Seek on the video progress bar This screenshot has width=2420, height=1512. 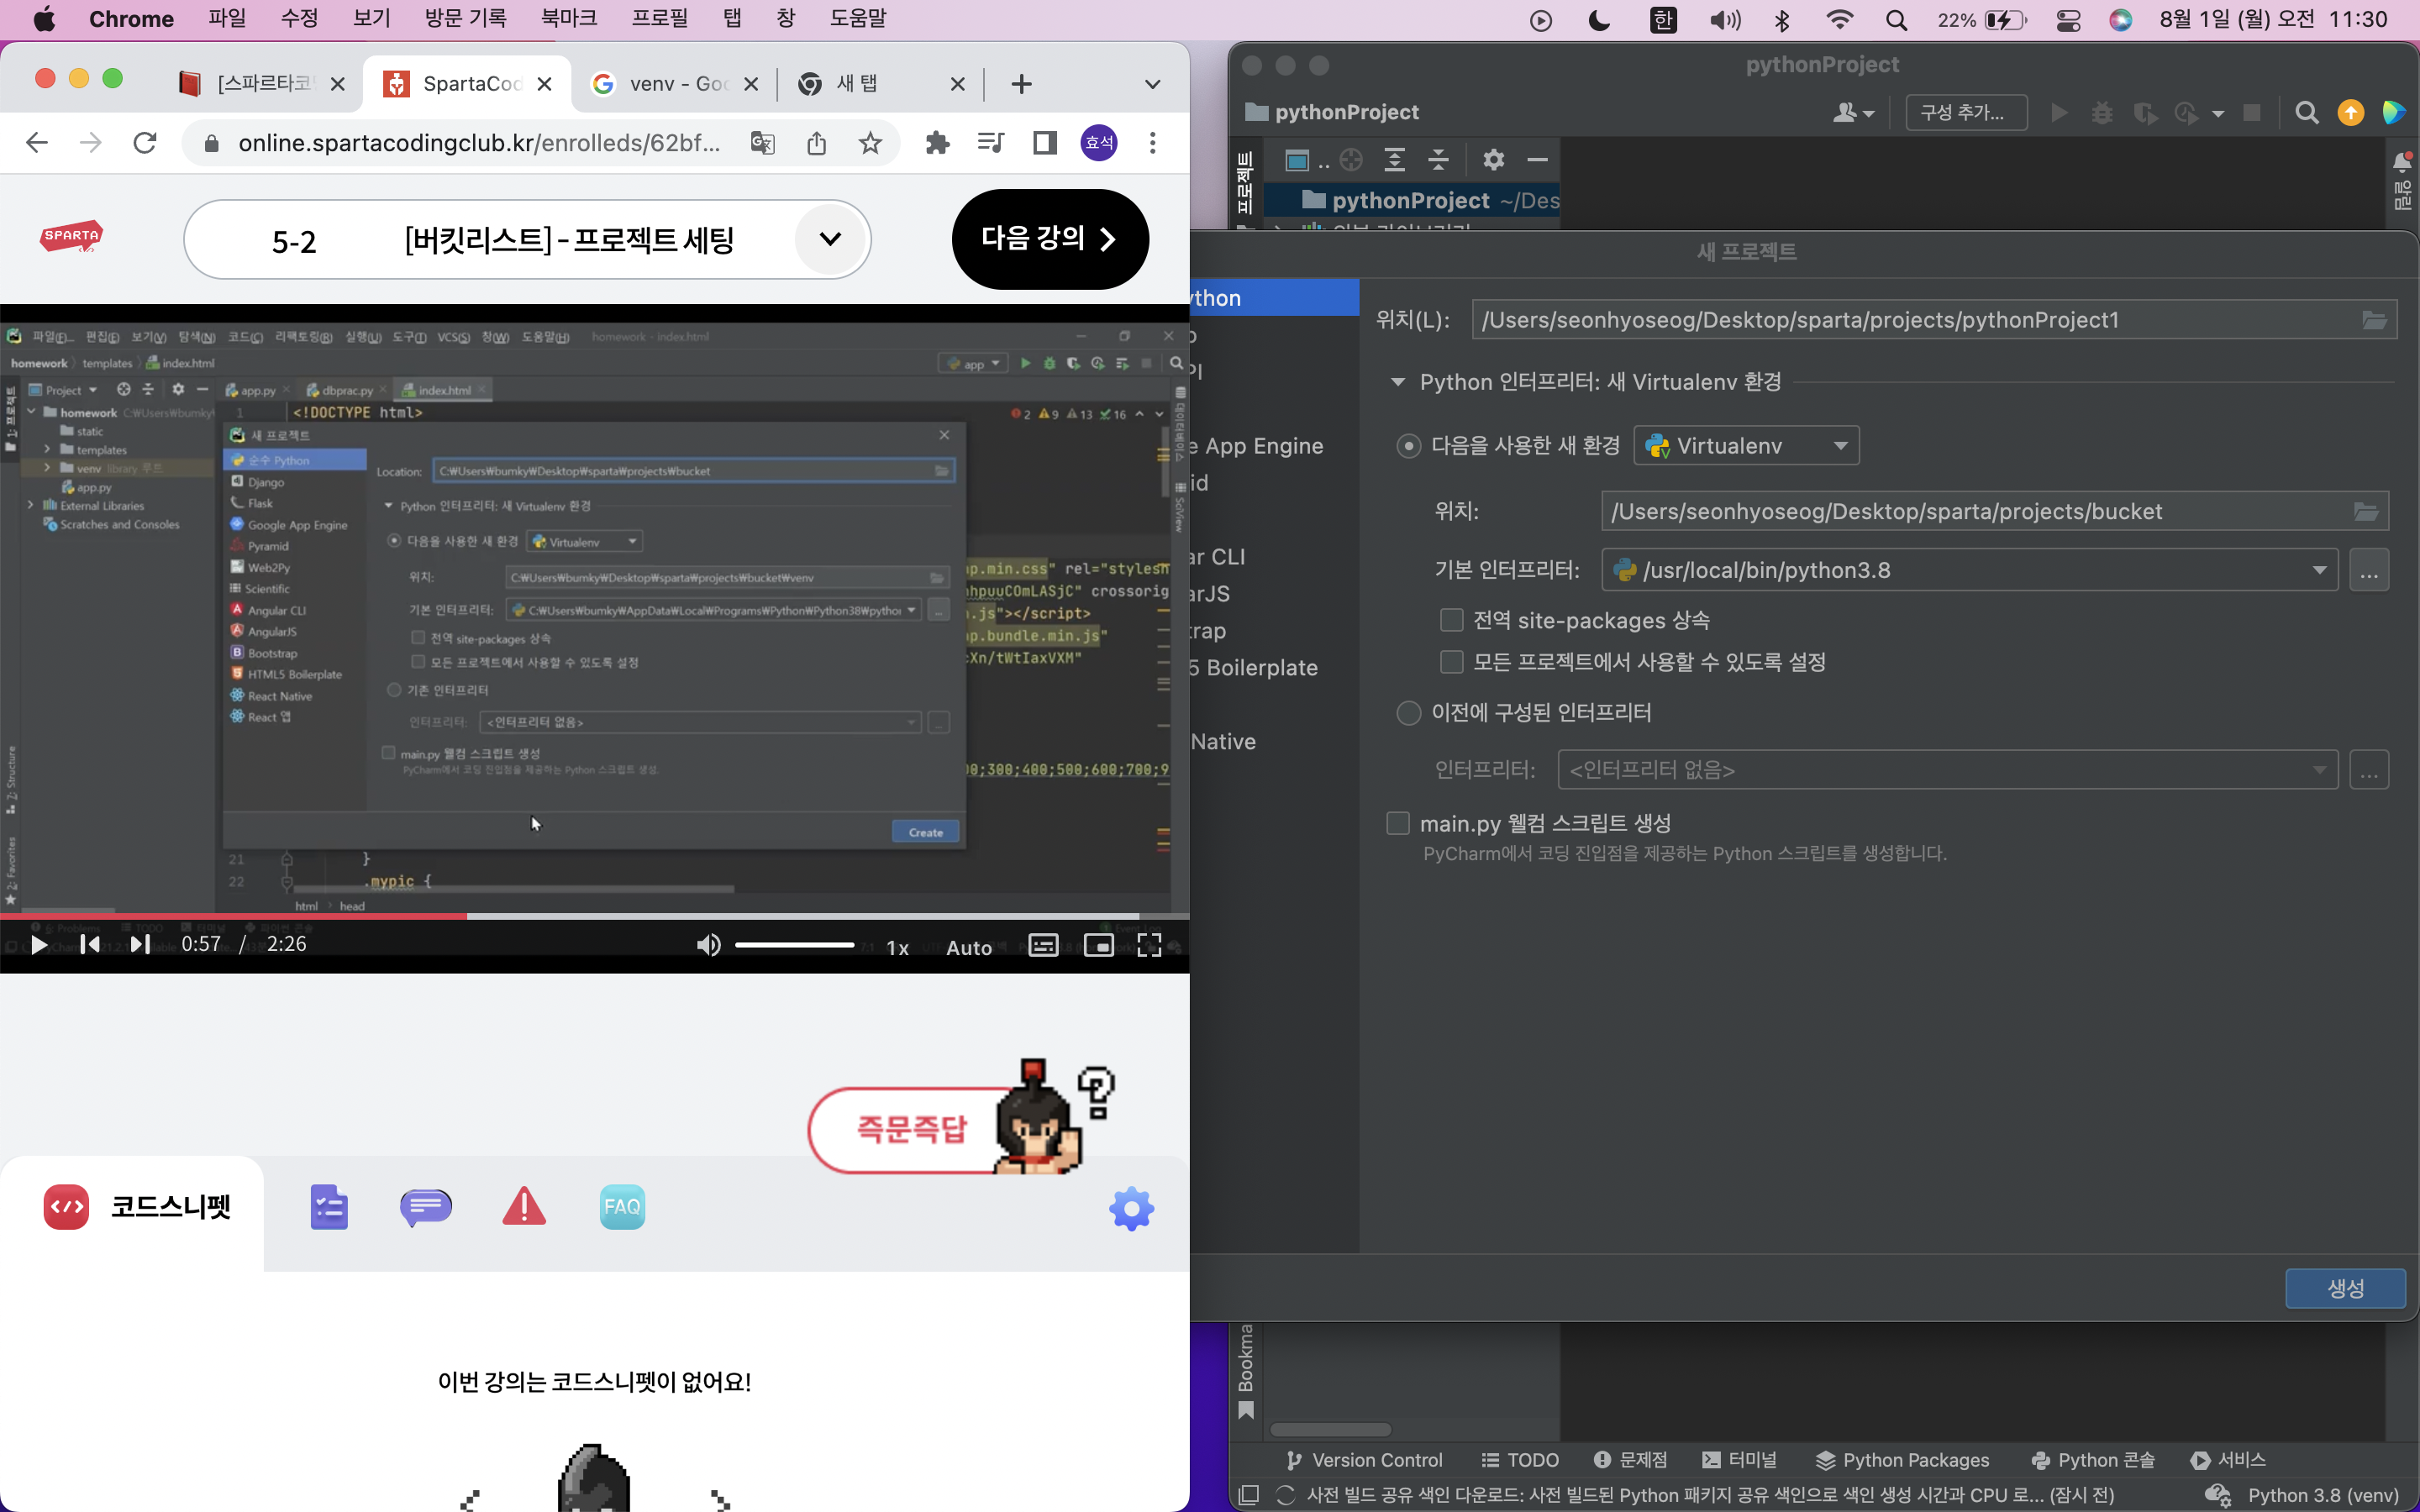pyautogui.click(x=595, y=916)
